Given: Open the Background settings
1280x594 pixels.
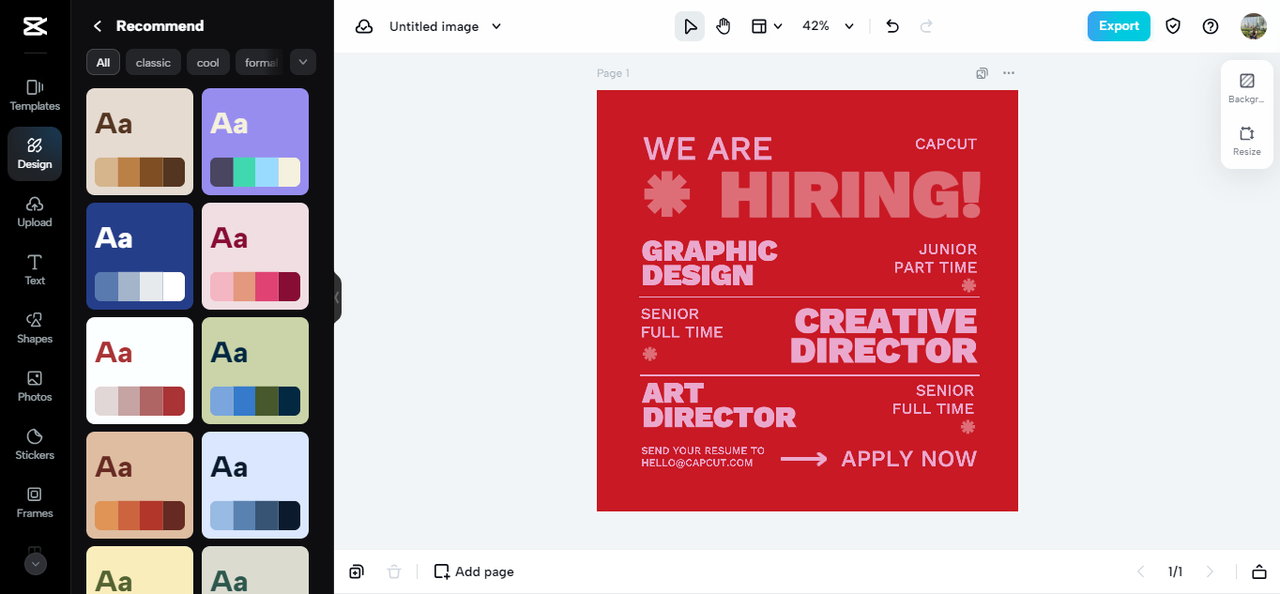Looking at the screenshot, I should click(1246, 87).
